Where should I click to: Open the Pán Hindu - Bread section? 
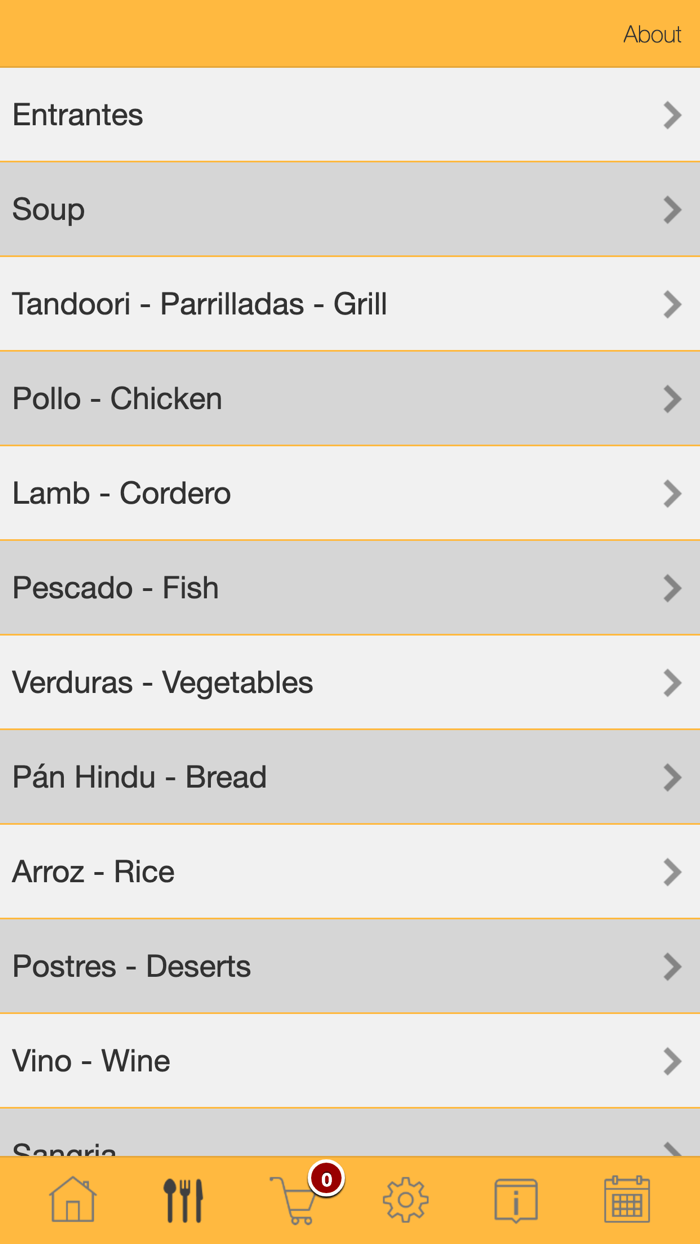[x=350, y=777]
